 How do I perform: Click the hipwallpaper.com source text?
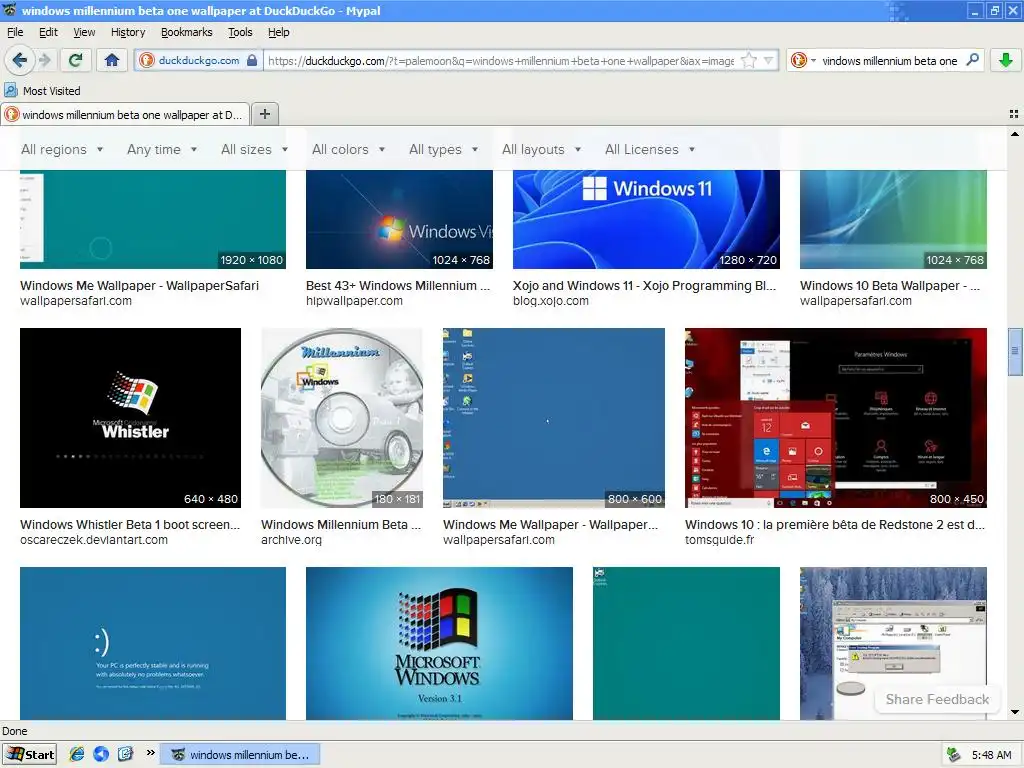[354, 301]
